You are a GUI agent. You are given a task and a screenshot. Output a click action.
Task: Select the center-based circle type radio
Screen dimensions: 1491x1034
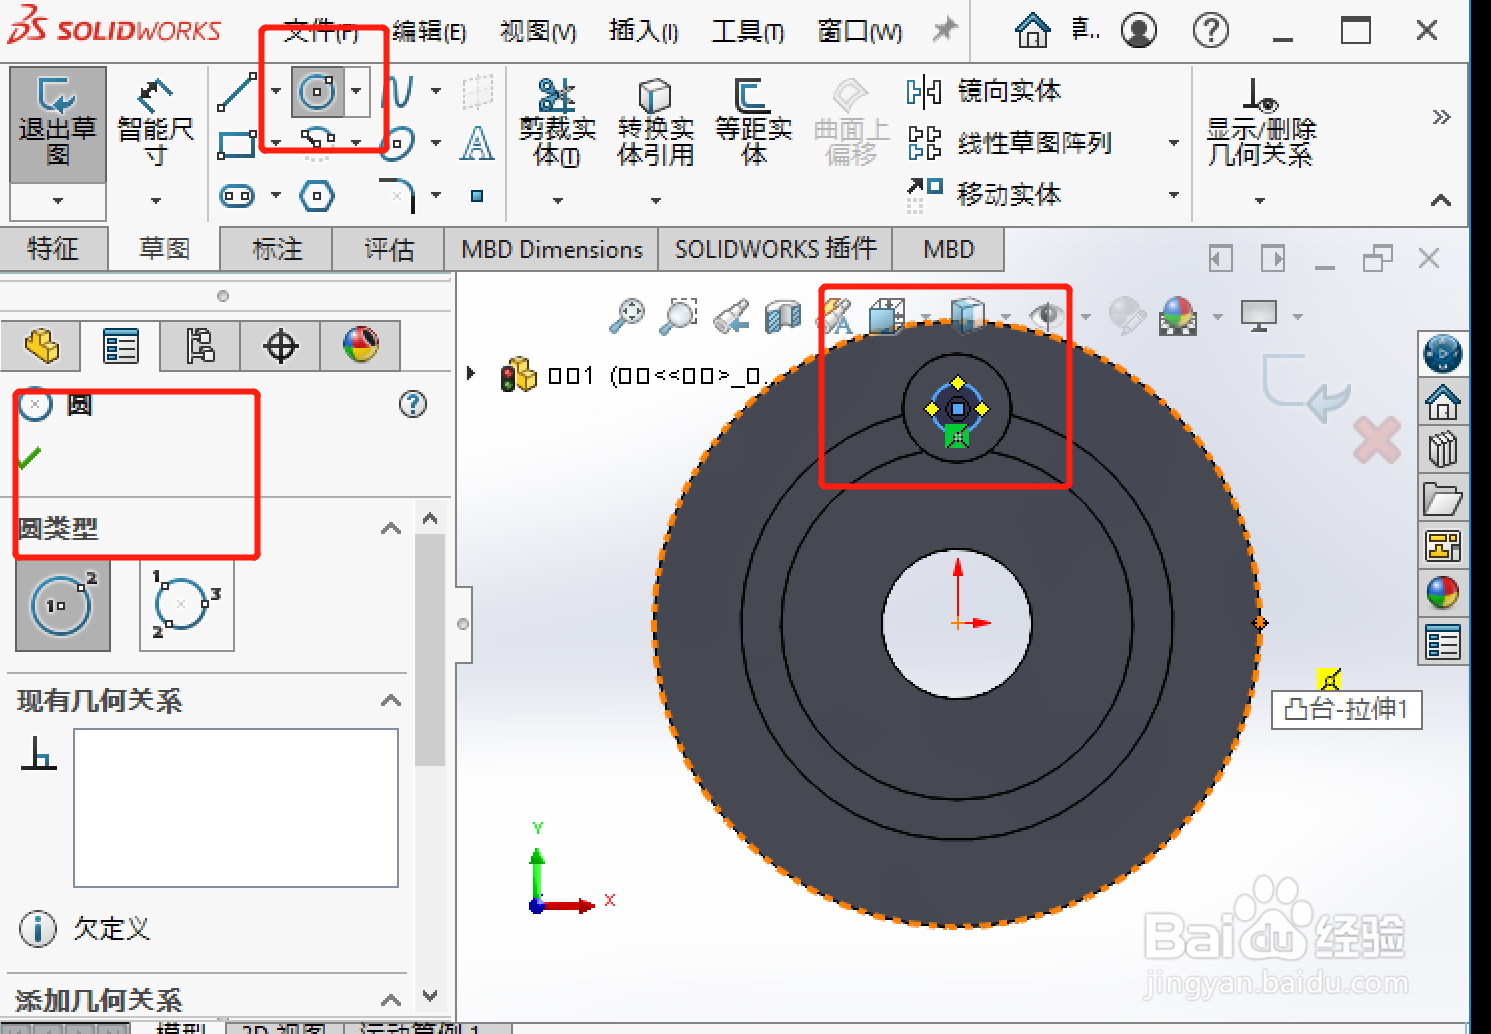(x=62, y=605)
